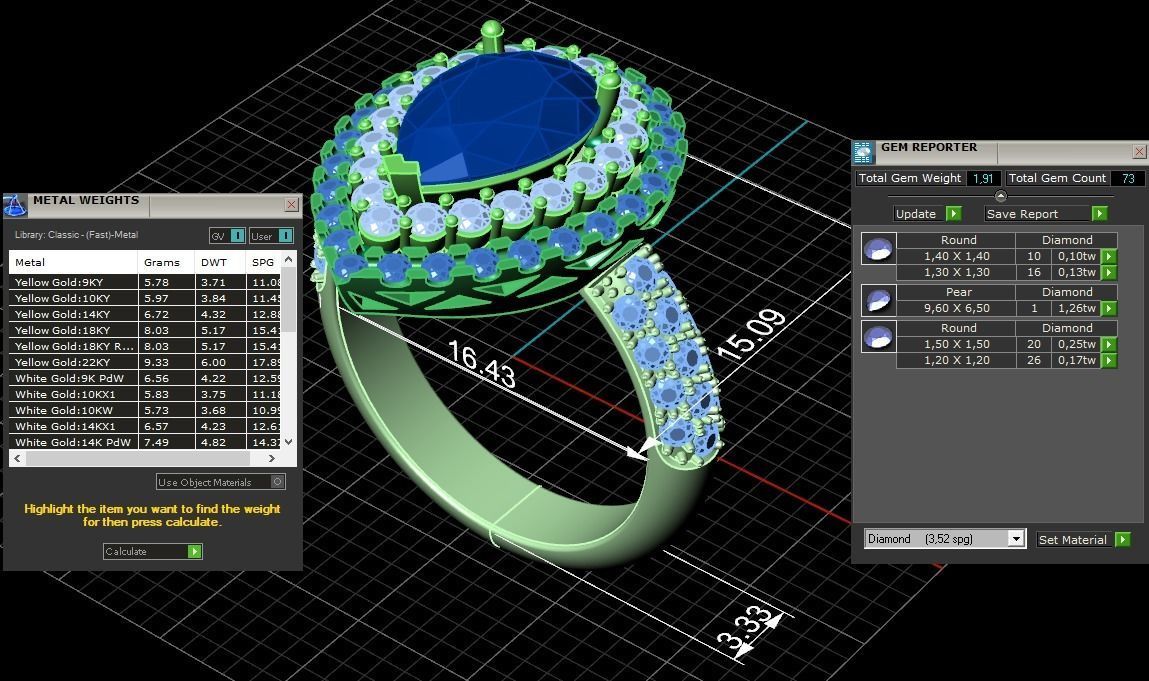1149x681 pixels.
Task: Click the 9.33 grams cell
Action: tap(166, 362)
